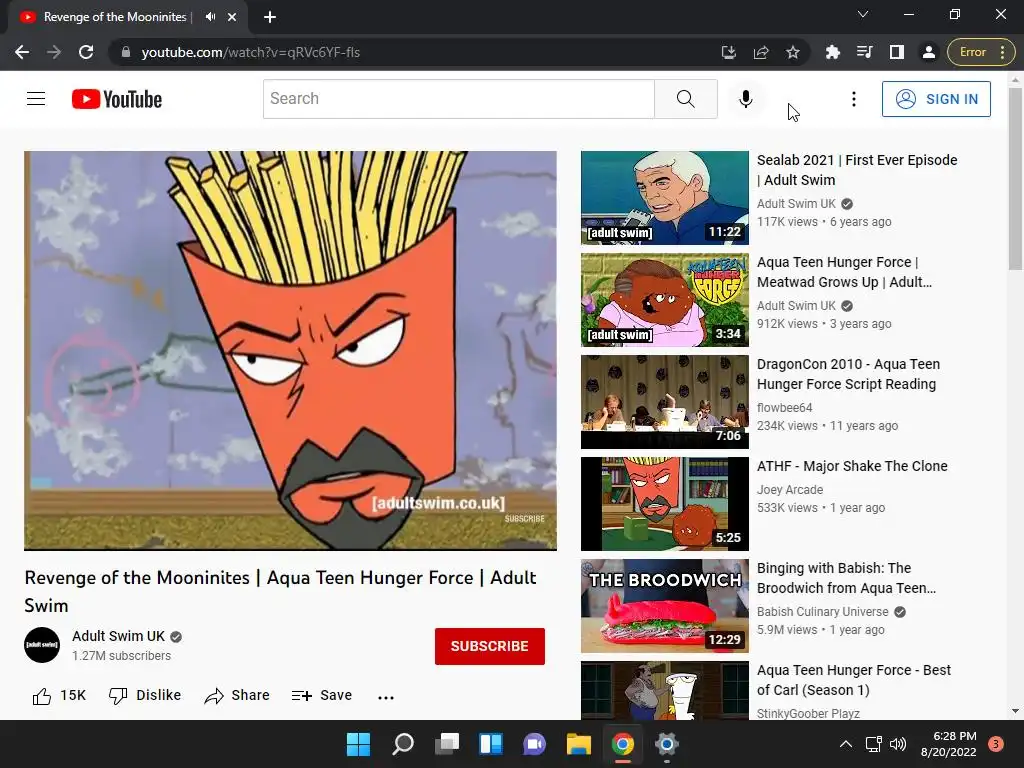Open more actions ellipsis under video
The width and height of the screenshot is (1024, 768).
(386, 697)
